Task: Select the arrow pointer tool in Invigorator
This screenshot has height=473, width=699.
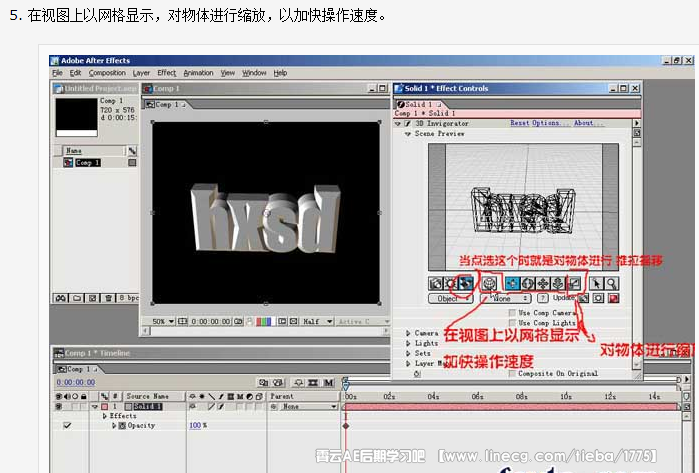Action: [596, 284]
